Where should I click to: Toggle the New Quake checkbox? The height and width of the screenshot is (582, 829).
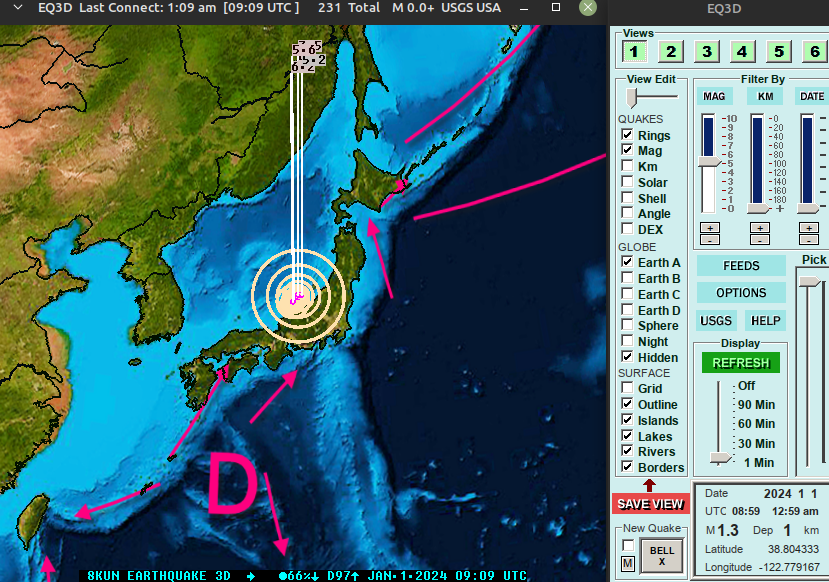628,544
